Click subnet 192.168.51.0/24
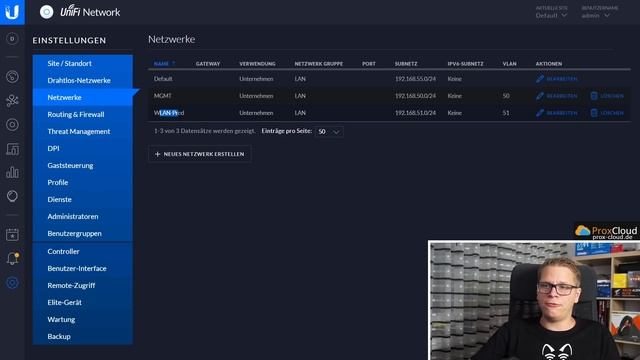640x360 pixels. tap(415, 113)
